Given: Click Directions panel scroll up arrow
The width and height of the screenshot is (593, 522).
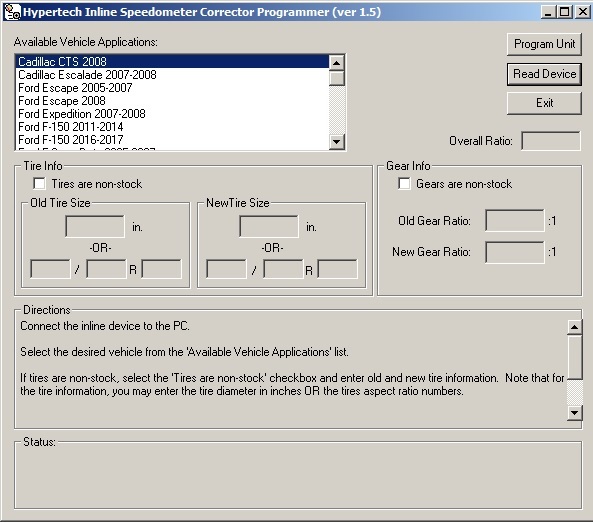Looking at the screenshot, I should (x=574, y=327).
